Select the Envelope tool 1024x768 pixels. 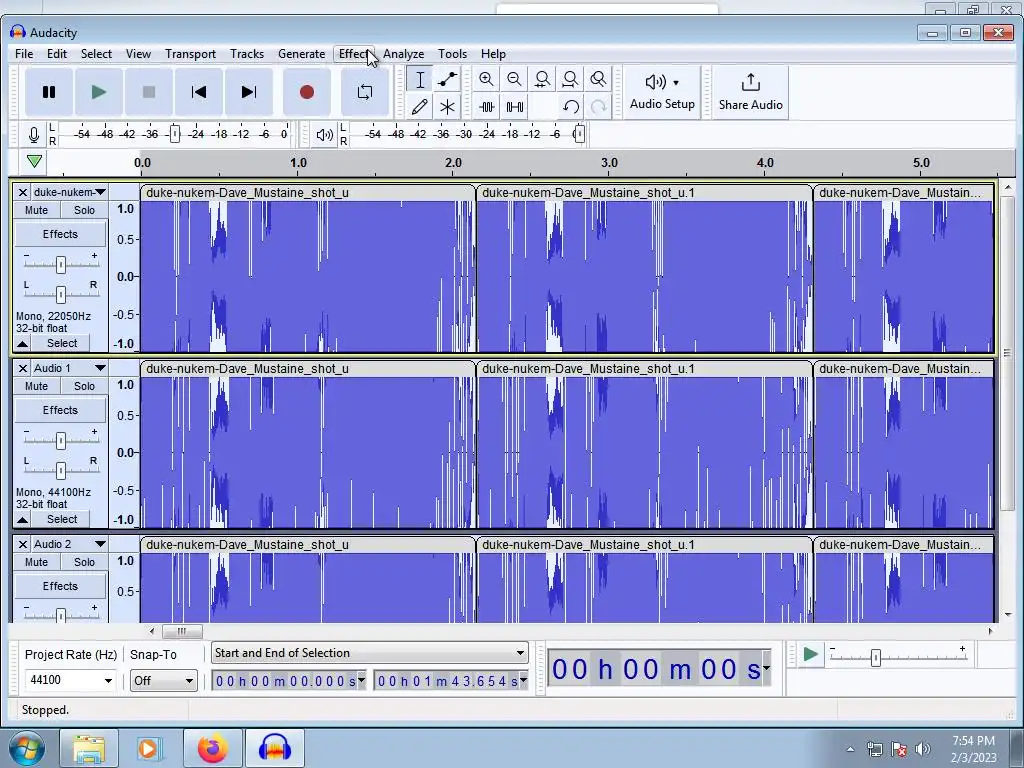pos(447,80)
